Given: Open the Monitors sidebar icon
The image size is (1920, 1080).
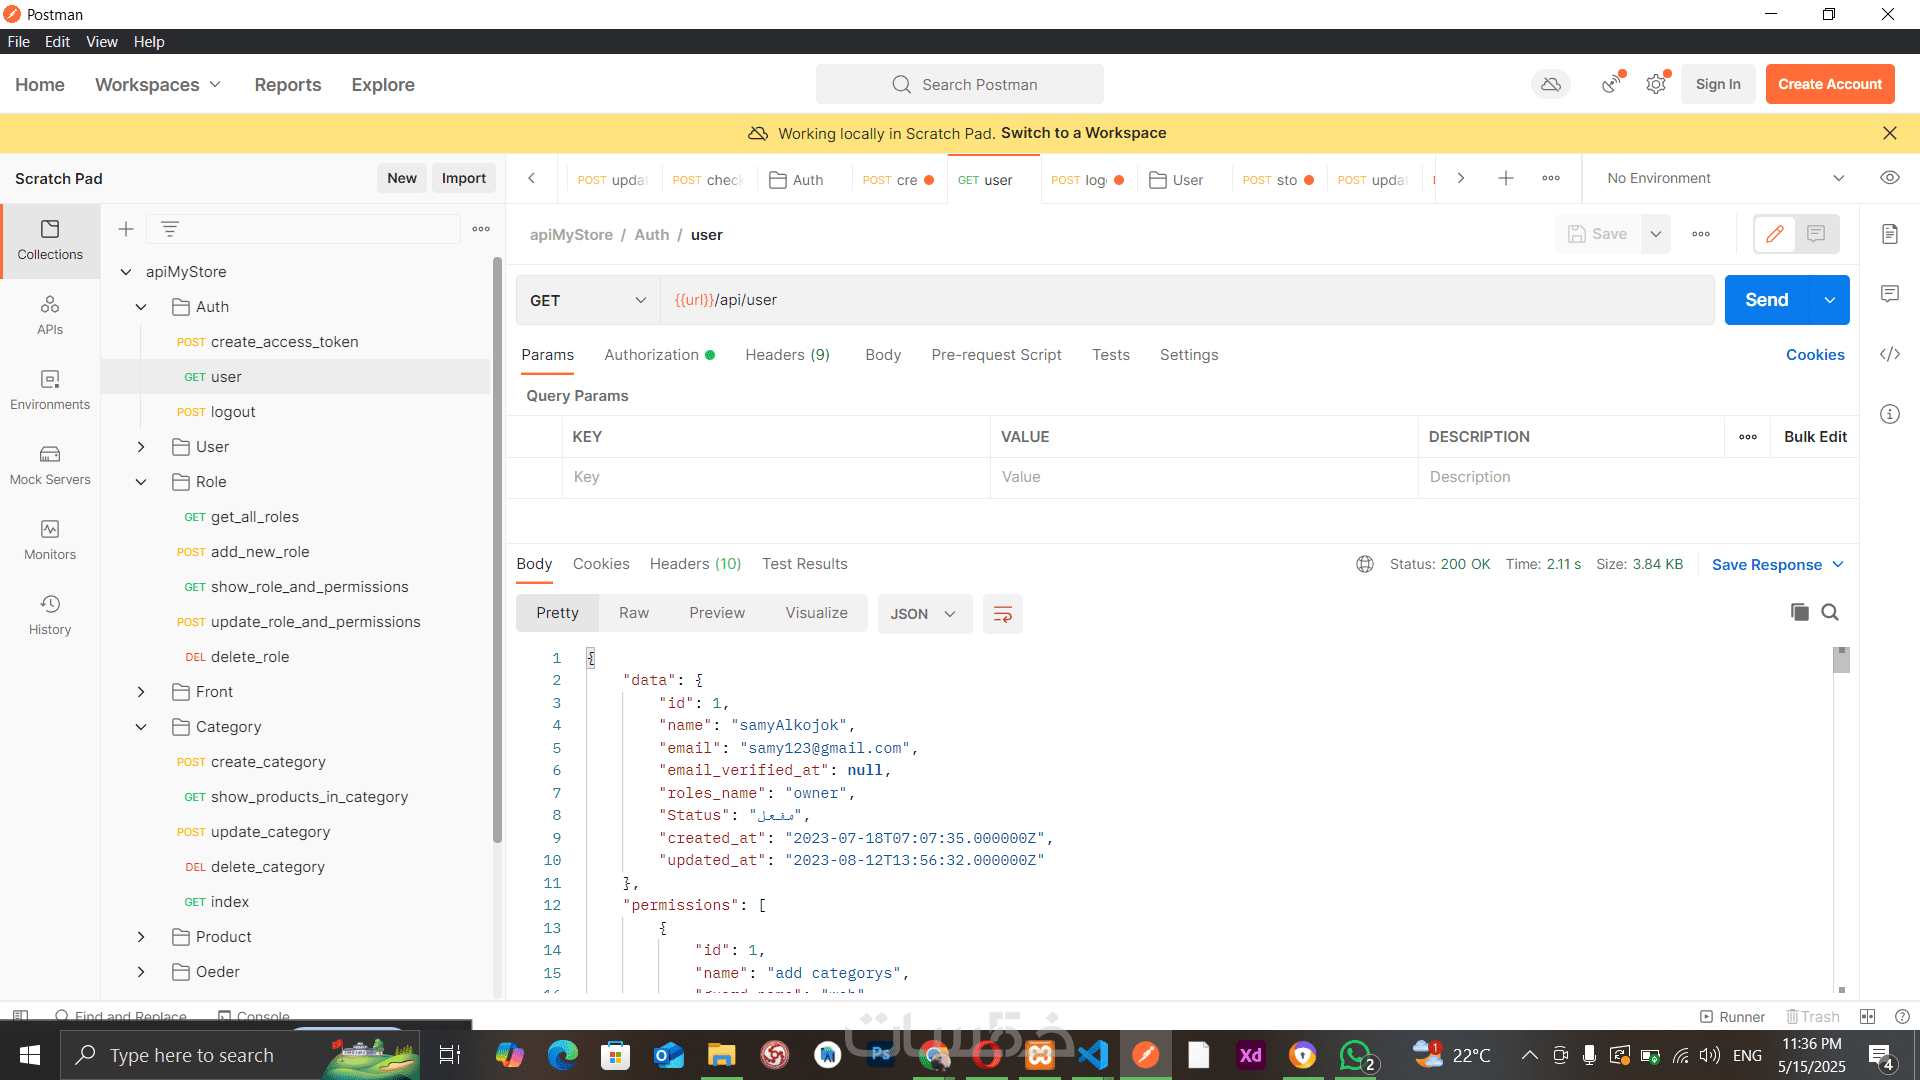Looking at the screenshot, I should point(50,540).
